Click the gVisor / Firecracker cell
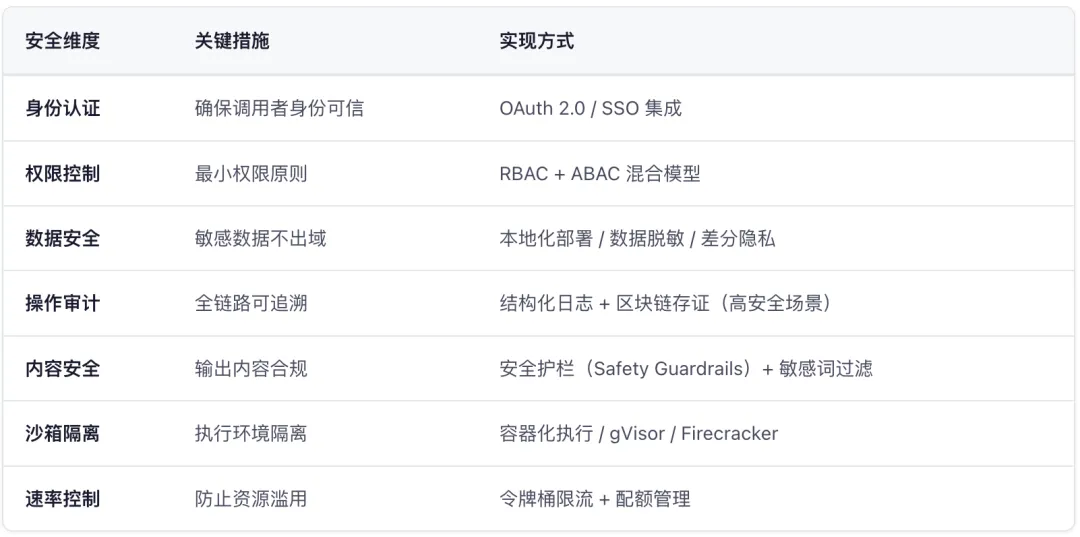This screenshot has height=537, width=1080. (638, 434)
